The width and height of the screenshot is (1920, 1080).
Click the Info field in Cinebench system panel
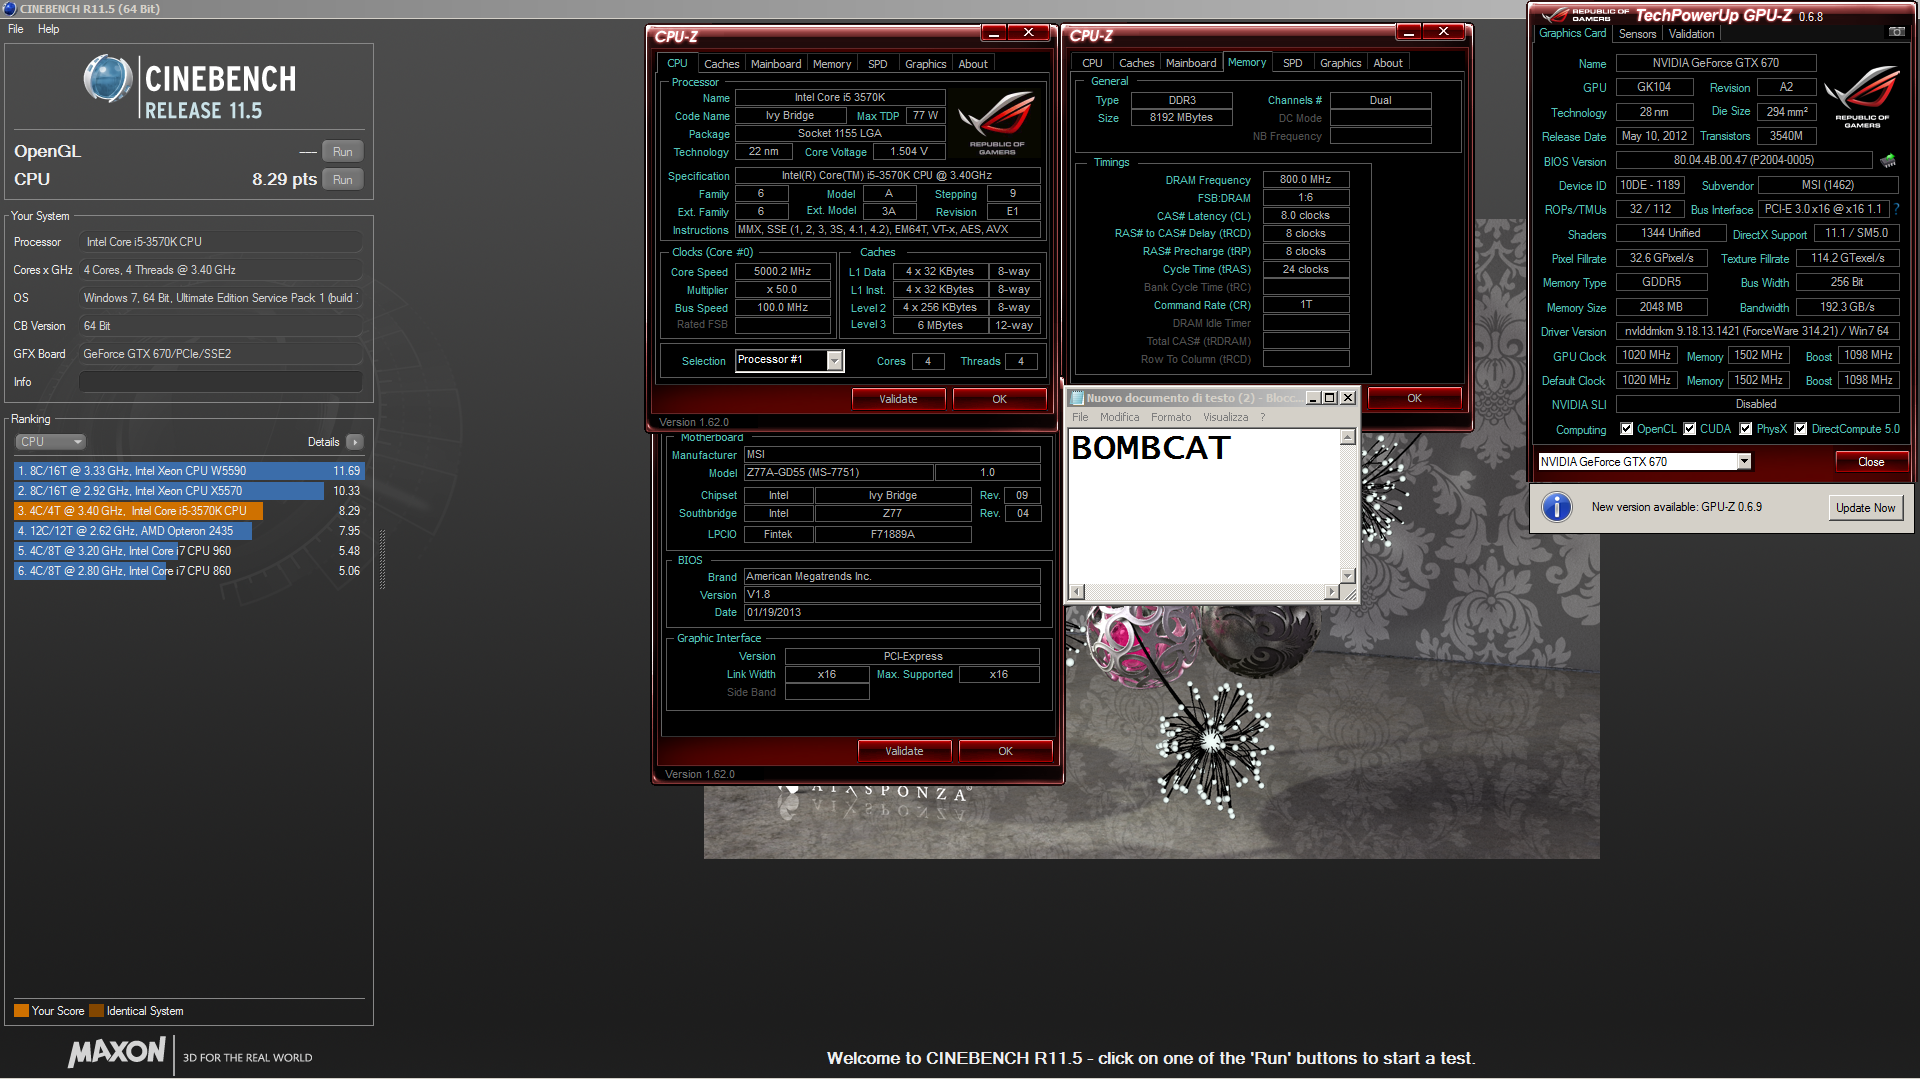coord(220,382)
